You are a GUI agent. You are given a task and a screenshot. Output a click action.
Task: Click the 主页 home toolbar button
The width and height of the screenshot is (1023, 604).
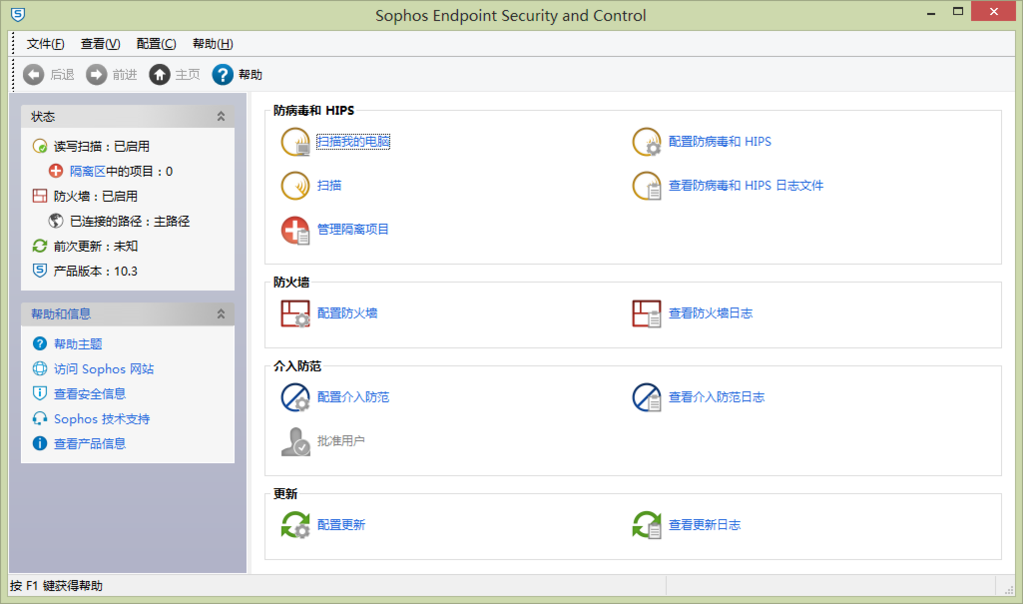[174, 74]
